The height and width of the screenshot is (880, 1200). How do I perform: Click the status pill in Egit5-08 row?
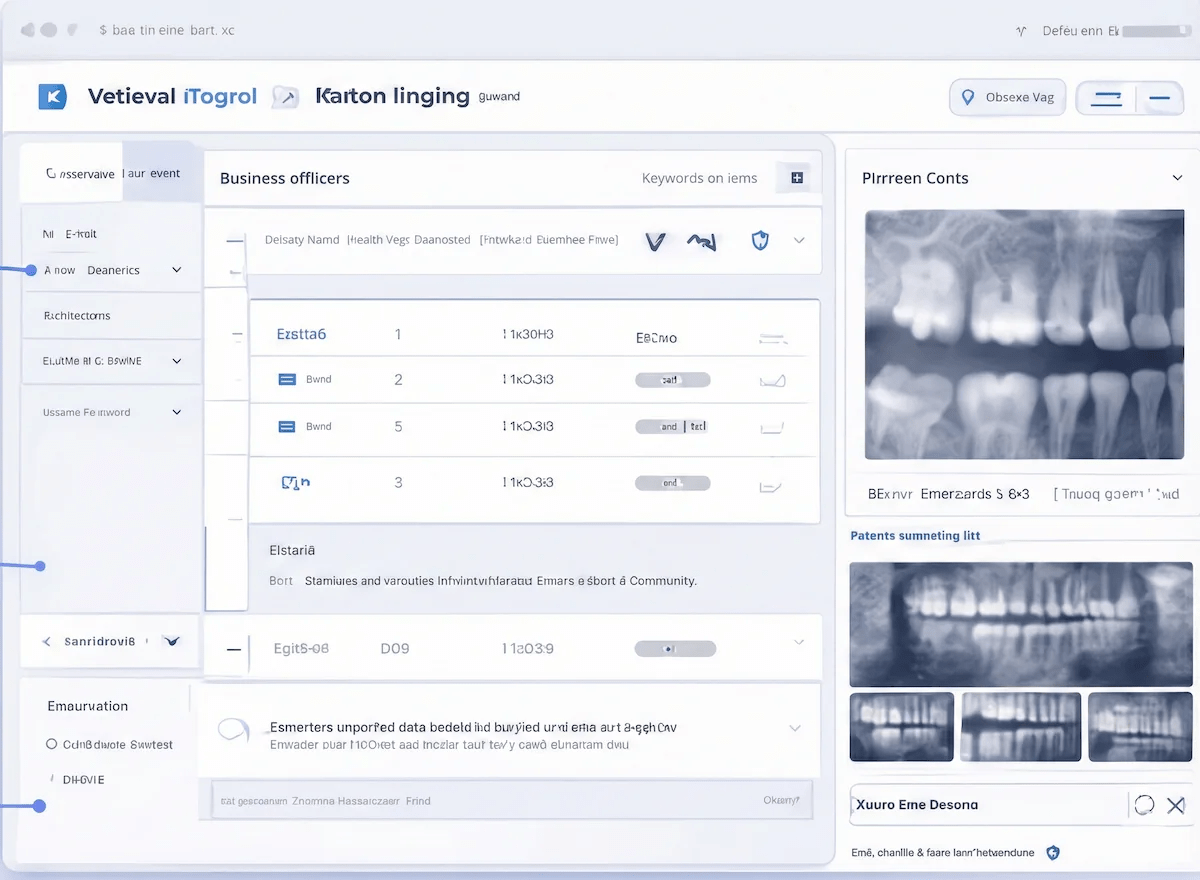[675, 649]
